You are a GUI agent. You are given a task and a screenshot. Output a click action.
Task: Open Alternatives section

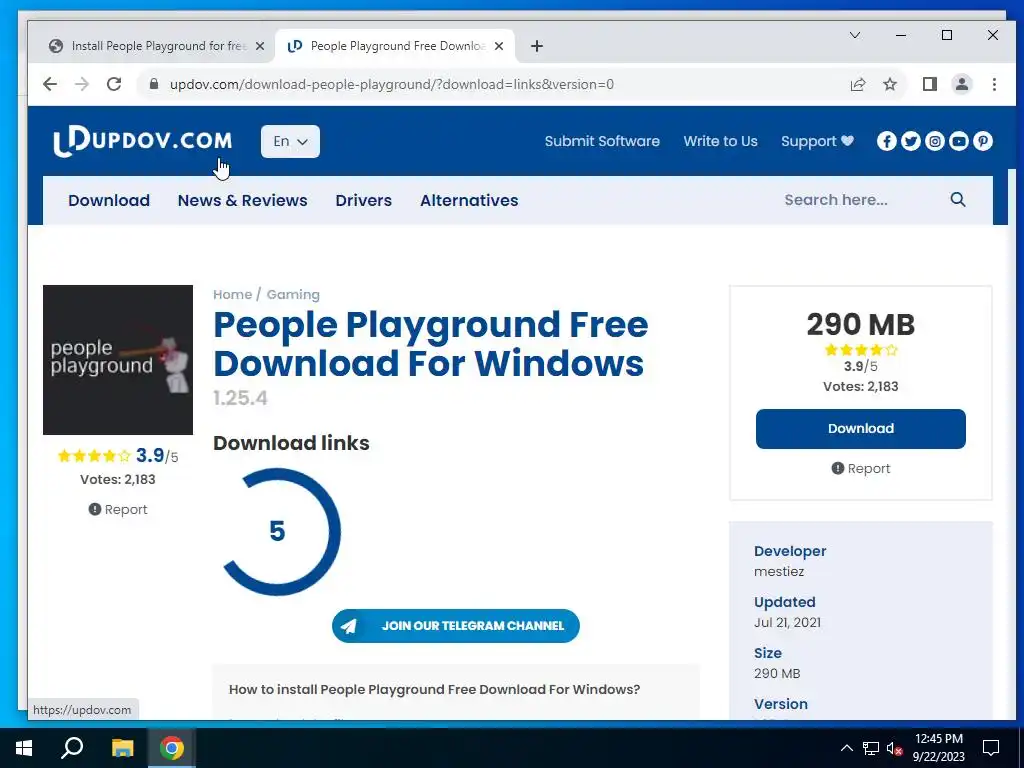click(469, 200)
